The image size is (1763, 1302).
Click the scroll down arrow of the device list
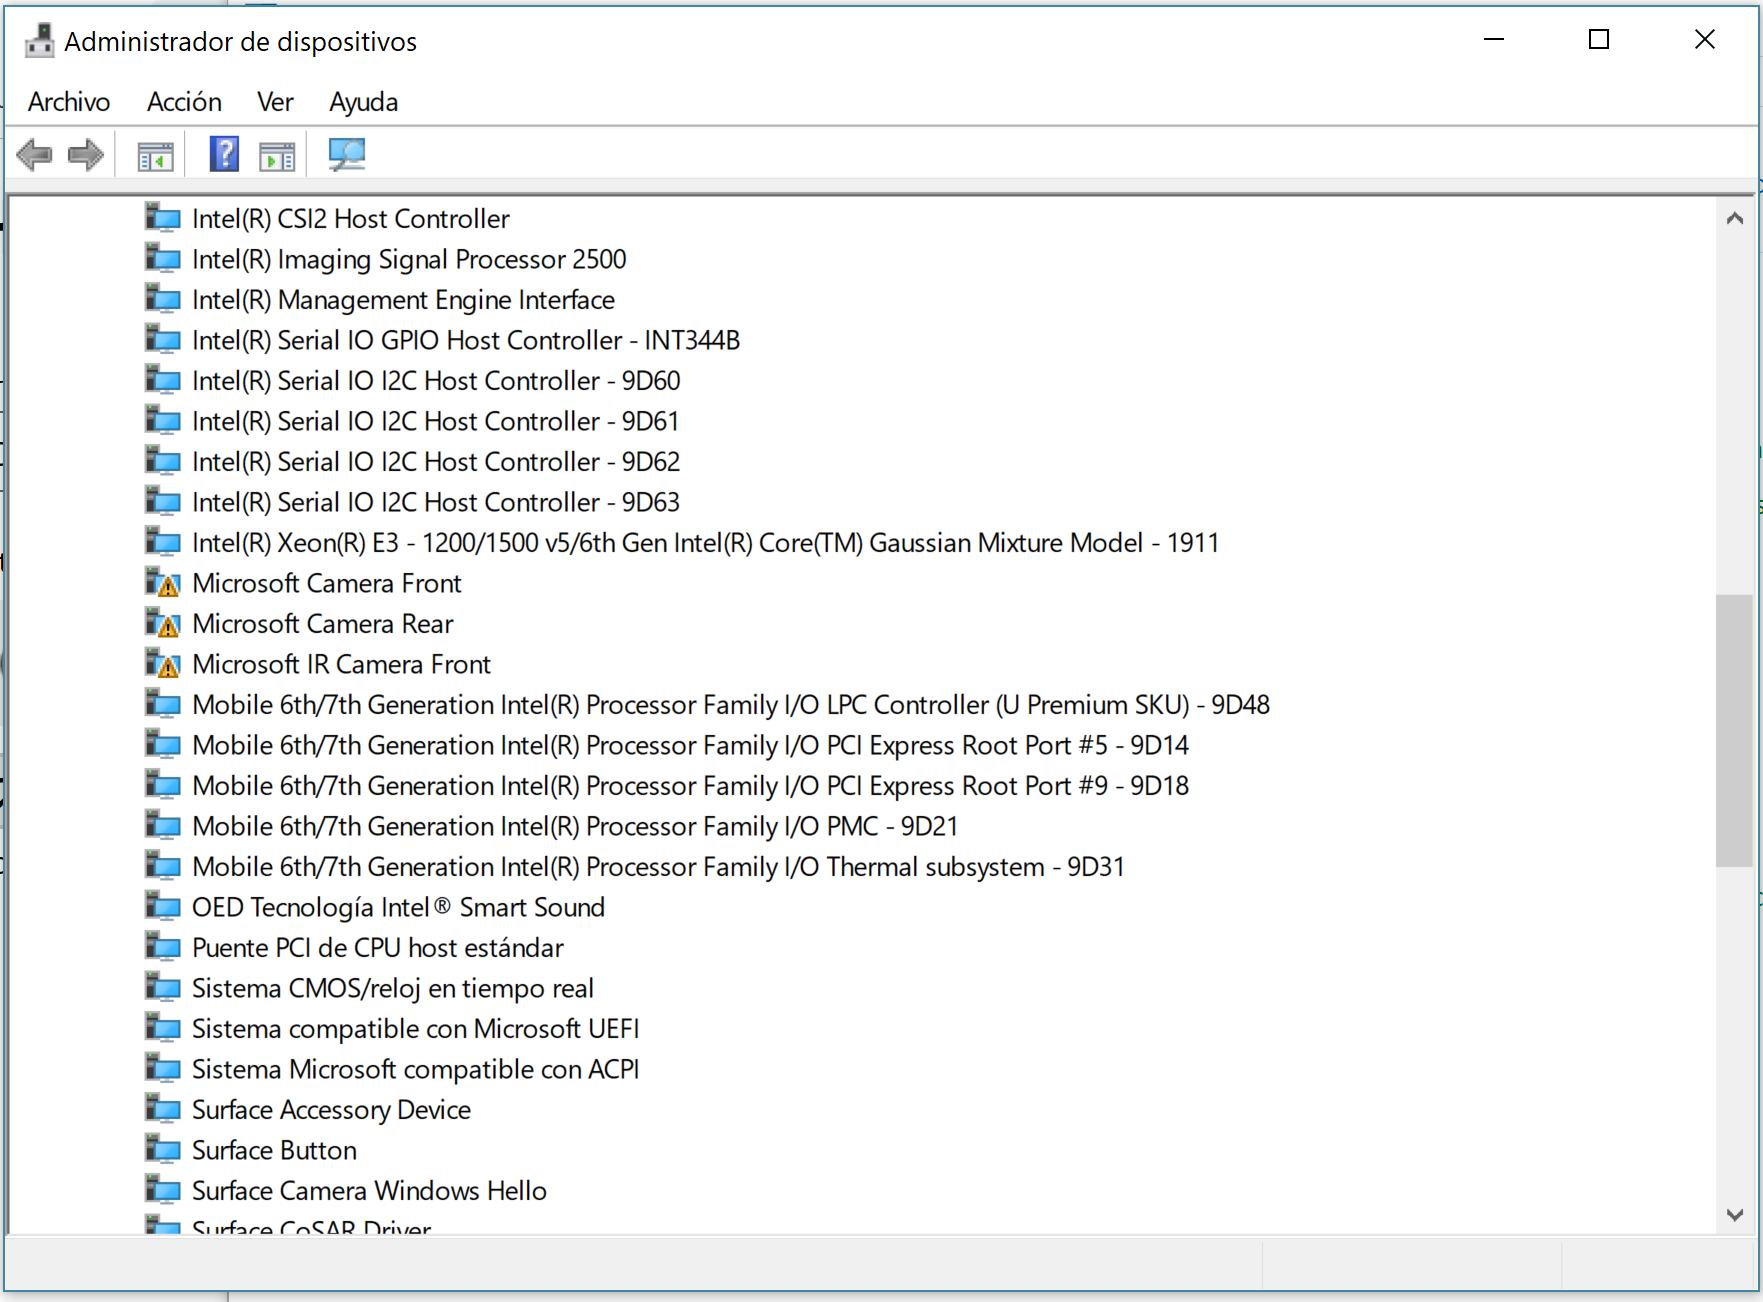tap(1735, 1214)
